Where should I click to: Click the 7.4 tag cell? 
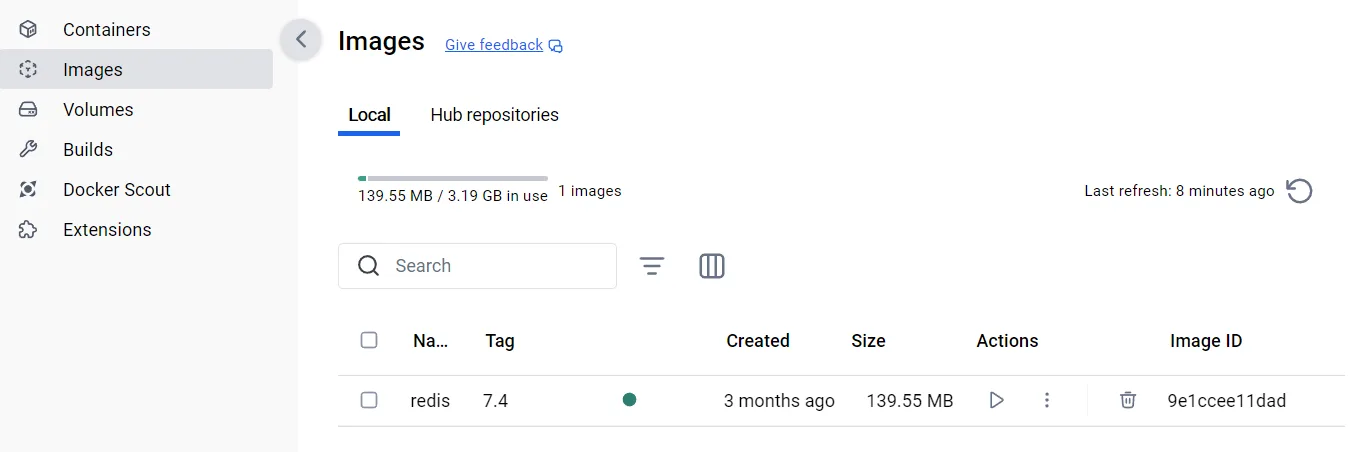click(496, 401)
